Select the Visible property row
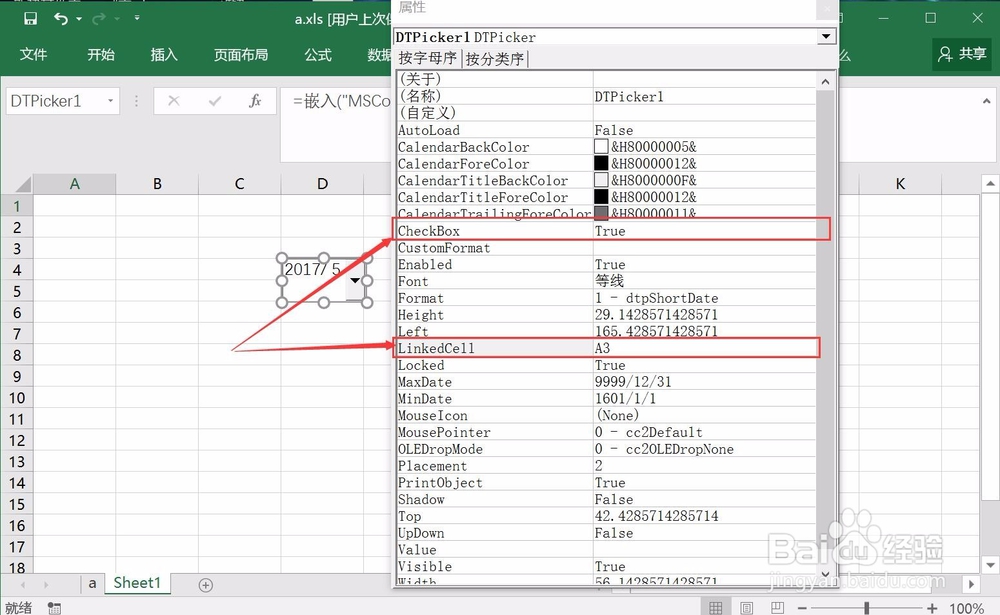1000x615 pixels. 606,566
